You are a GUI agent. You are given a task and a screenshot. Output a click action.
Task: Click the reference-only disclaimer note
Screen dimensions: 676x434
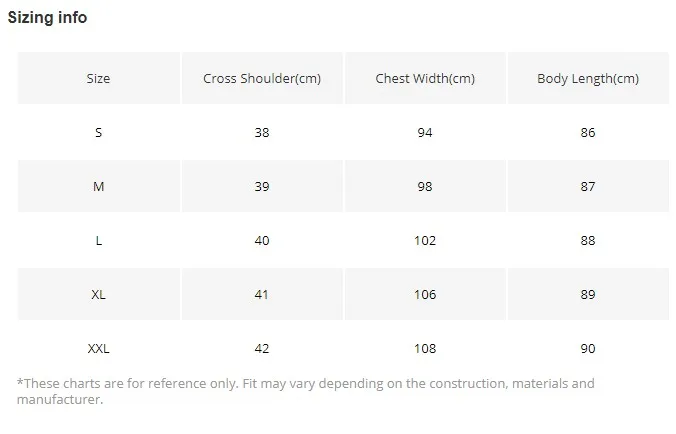[x=305, y=391]
